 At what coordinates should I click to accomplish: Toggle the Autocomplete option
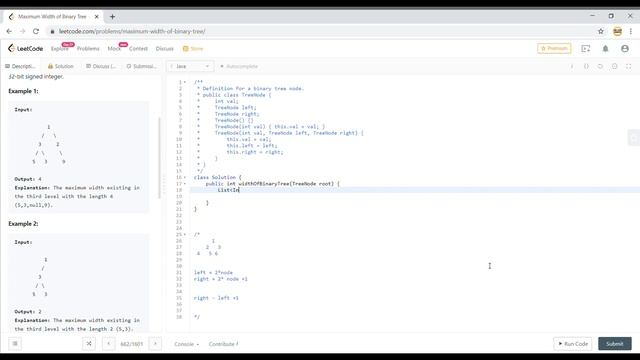pyautogui.click(x=239, y=66)
